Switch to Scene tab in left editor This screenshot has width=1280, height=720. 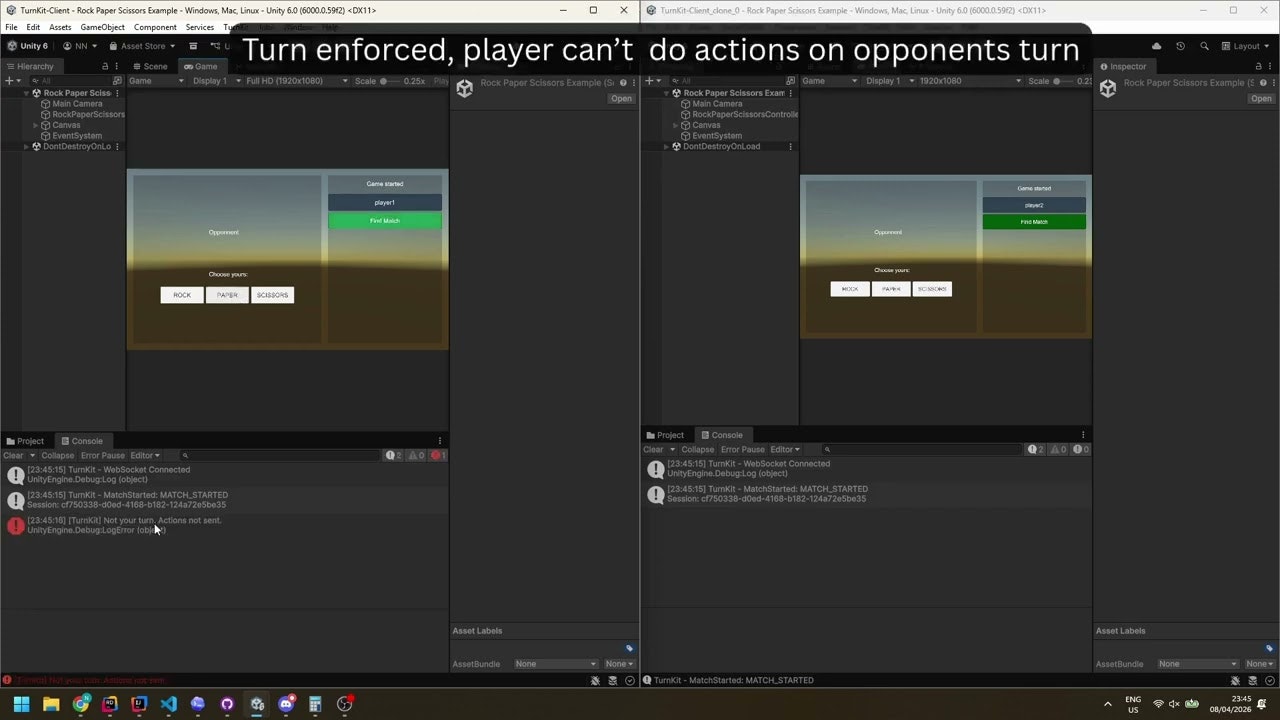tap(150, 66)
